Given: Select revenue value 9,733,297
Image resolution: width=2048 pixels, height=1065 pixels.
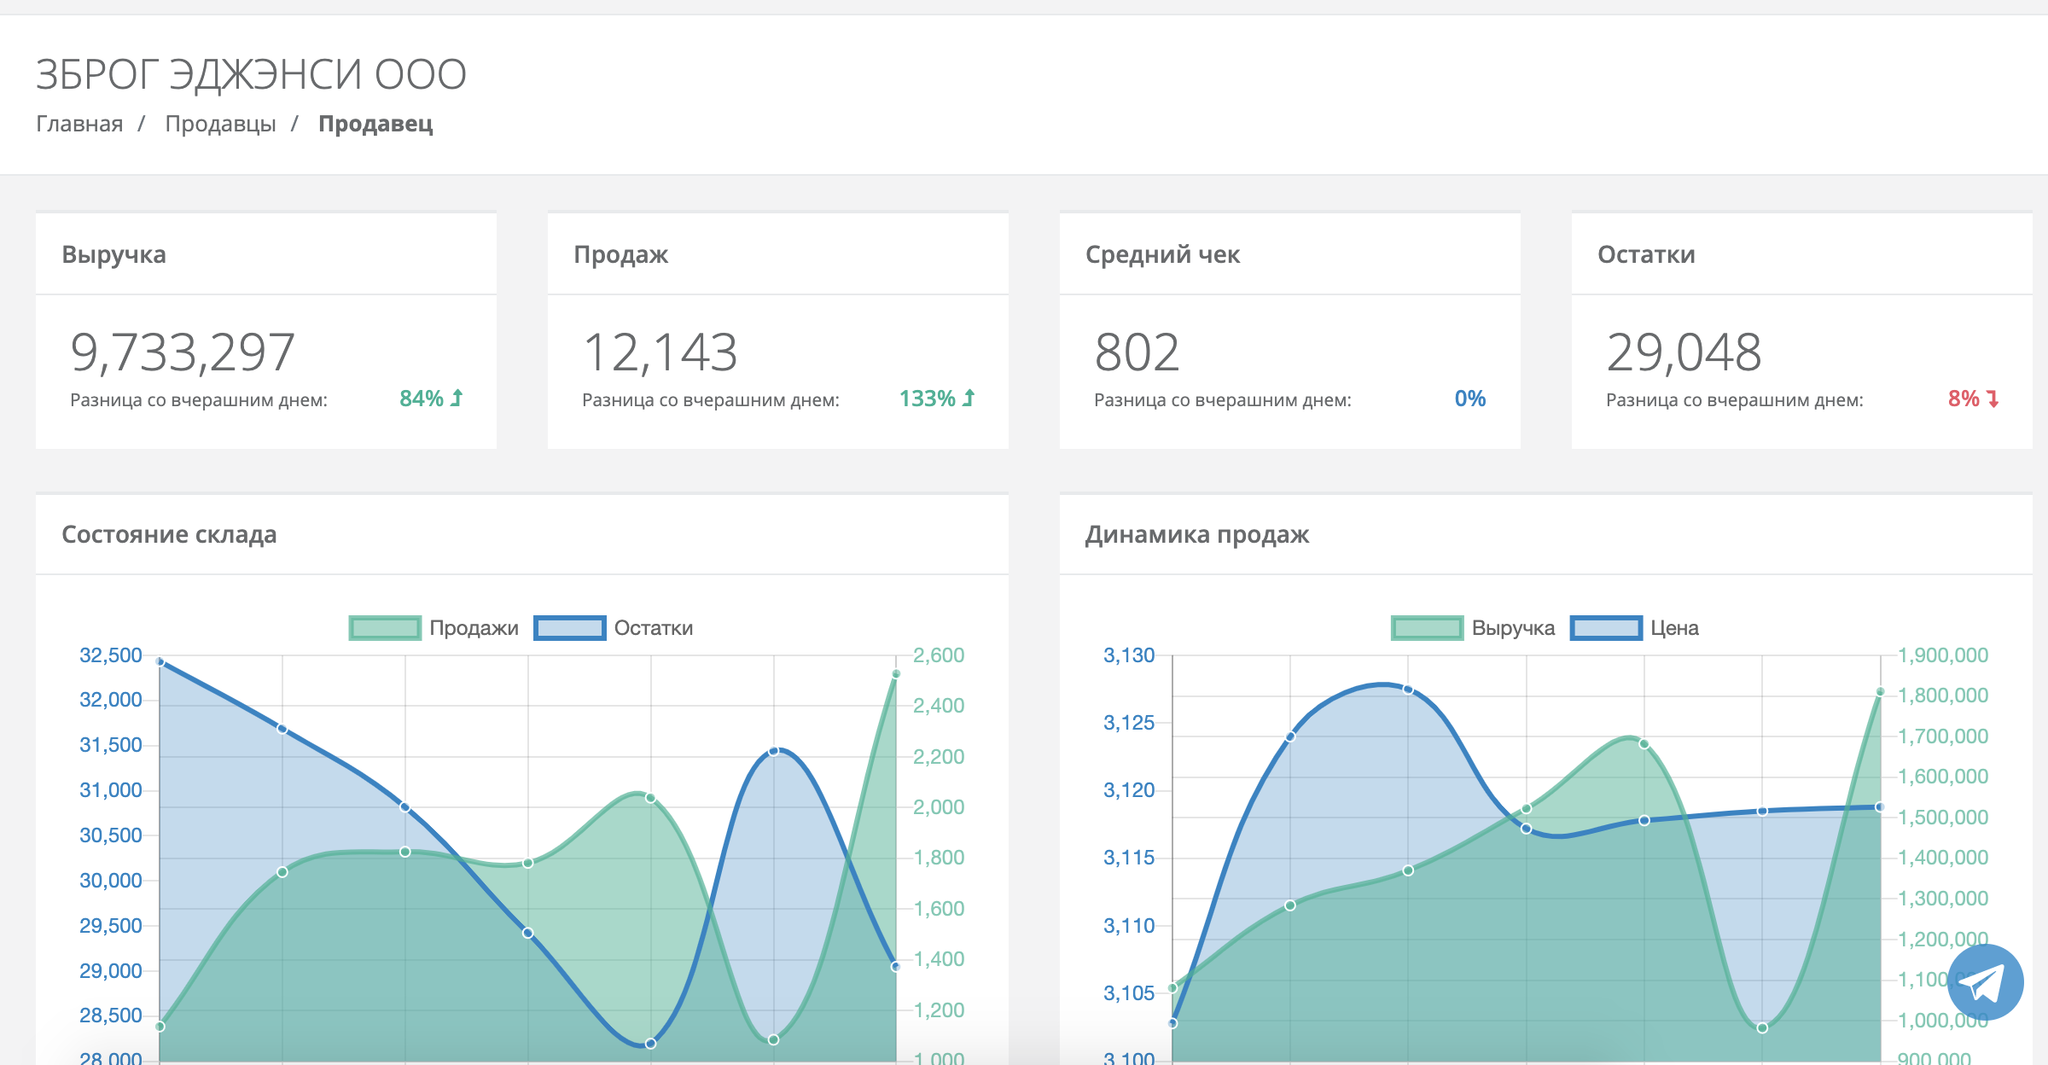Looking at the screenshot, I should click(x=183, y=352).
